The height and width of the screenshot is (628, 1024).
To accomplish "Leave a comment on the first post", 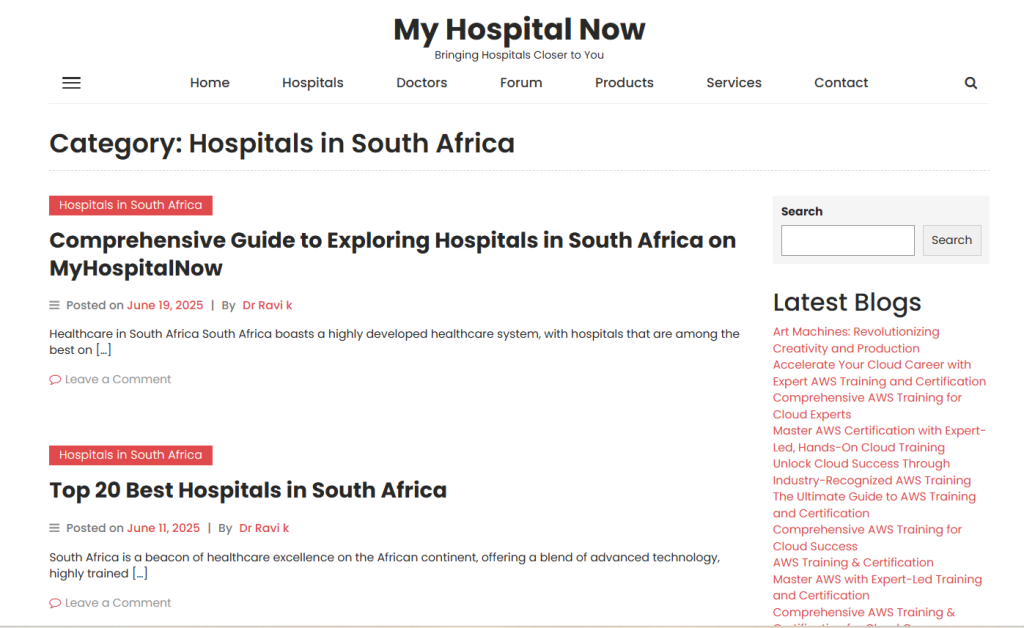I will tap(118, 380).
